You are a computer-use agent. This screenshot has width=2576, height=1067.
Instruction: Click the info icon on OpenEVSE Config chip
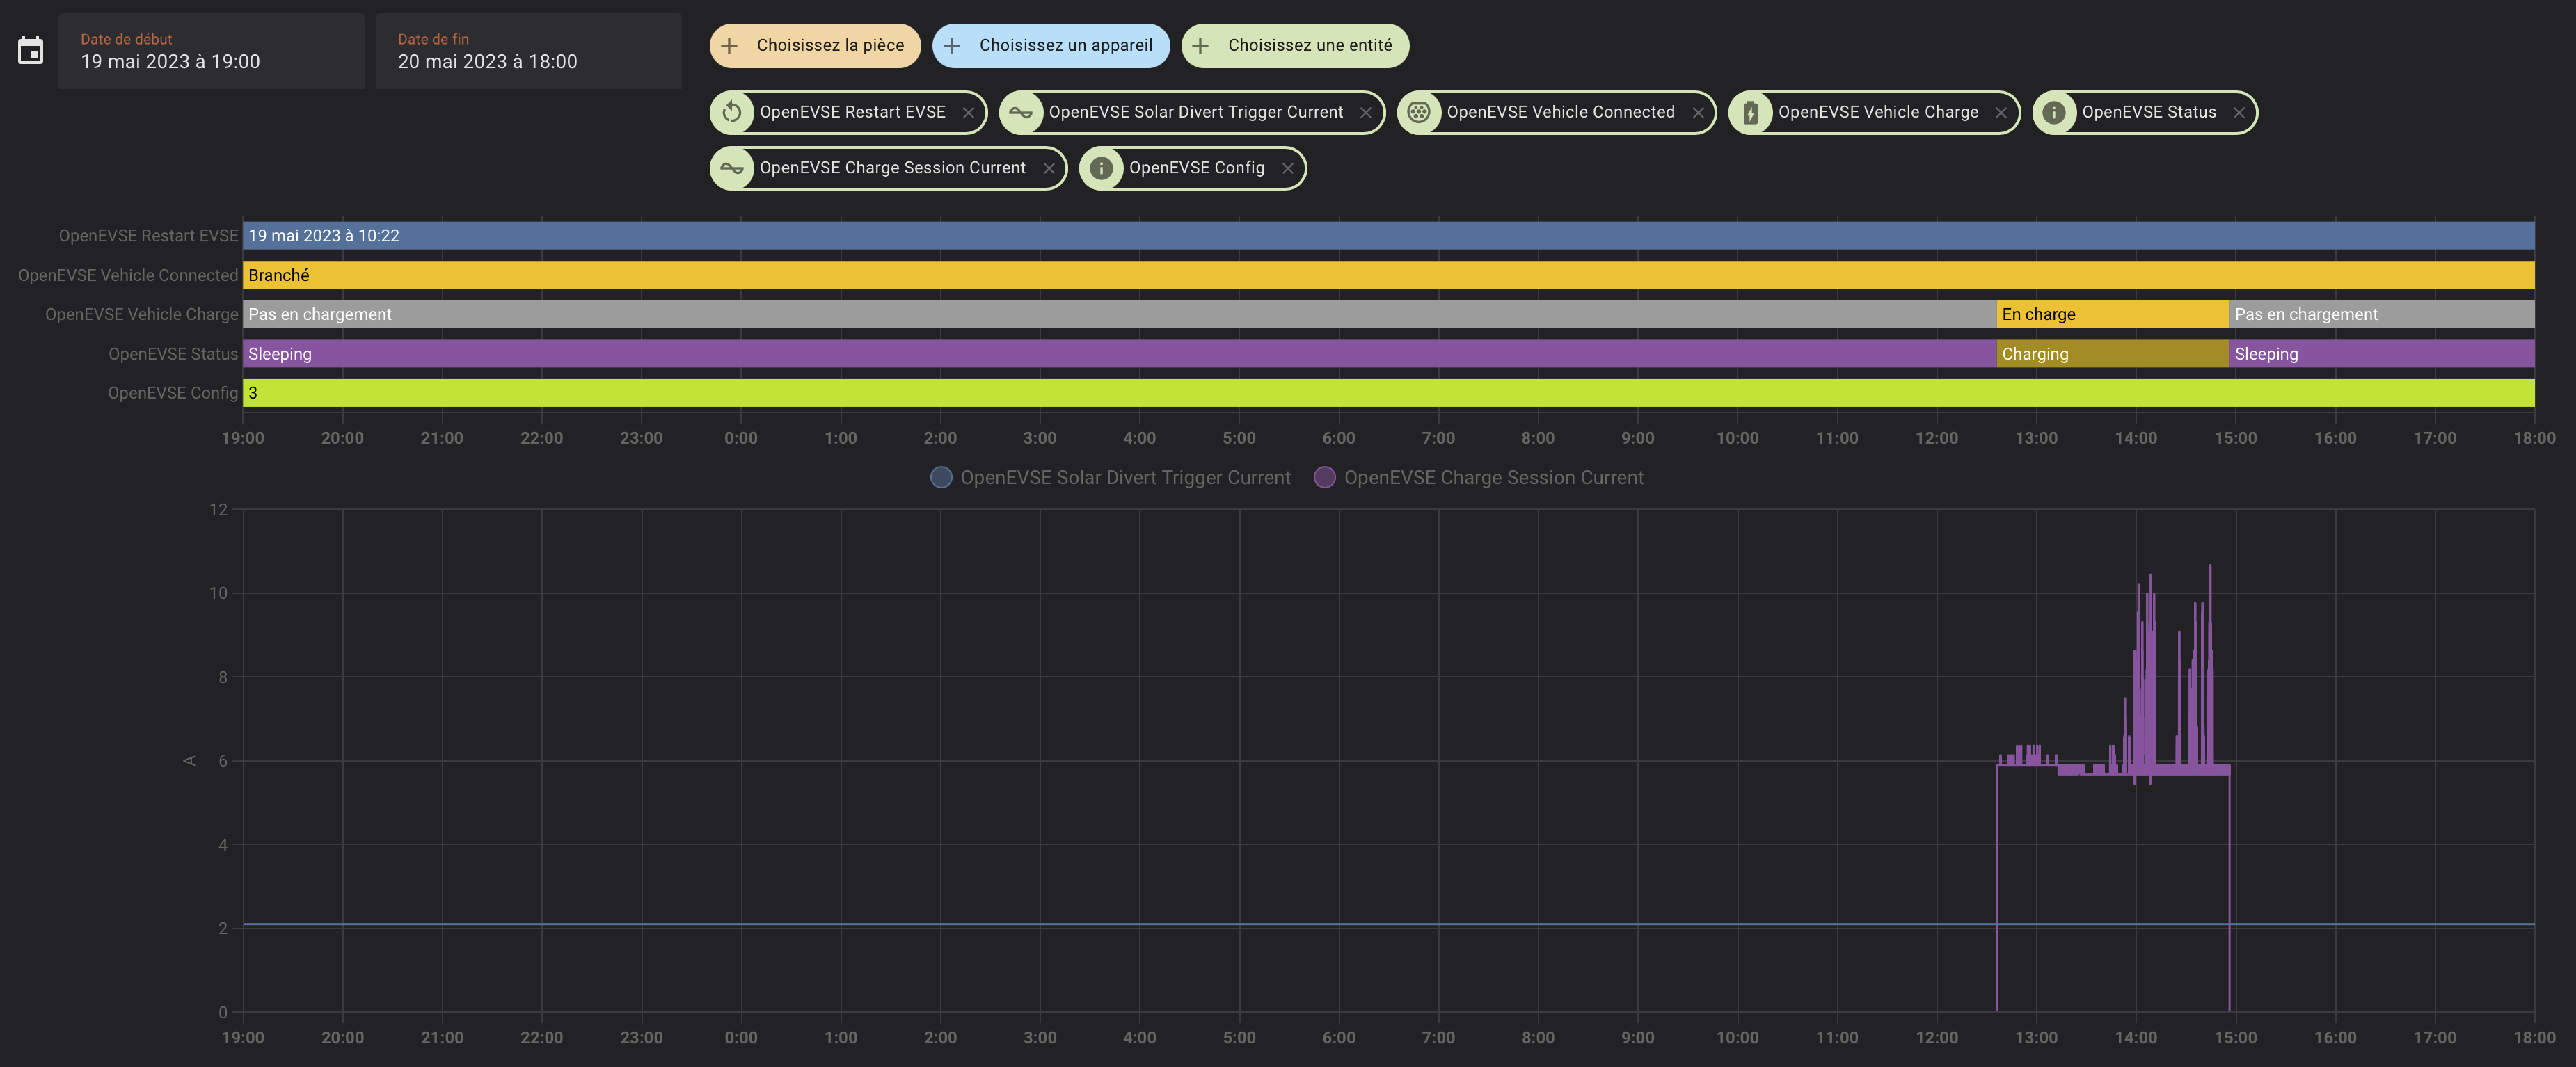(x=1101, y=168)
